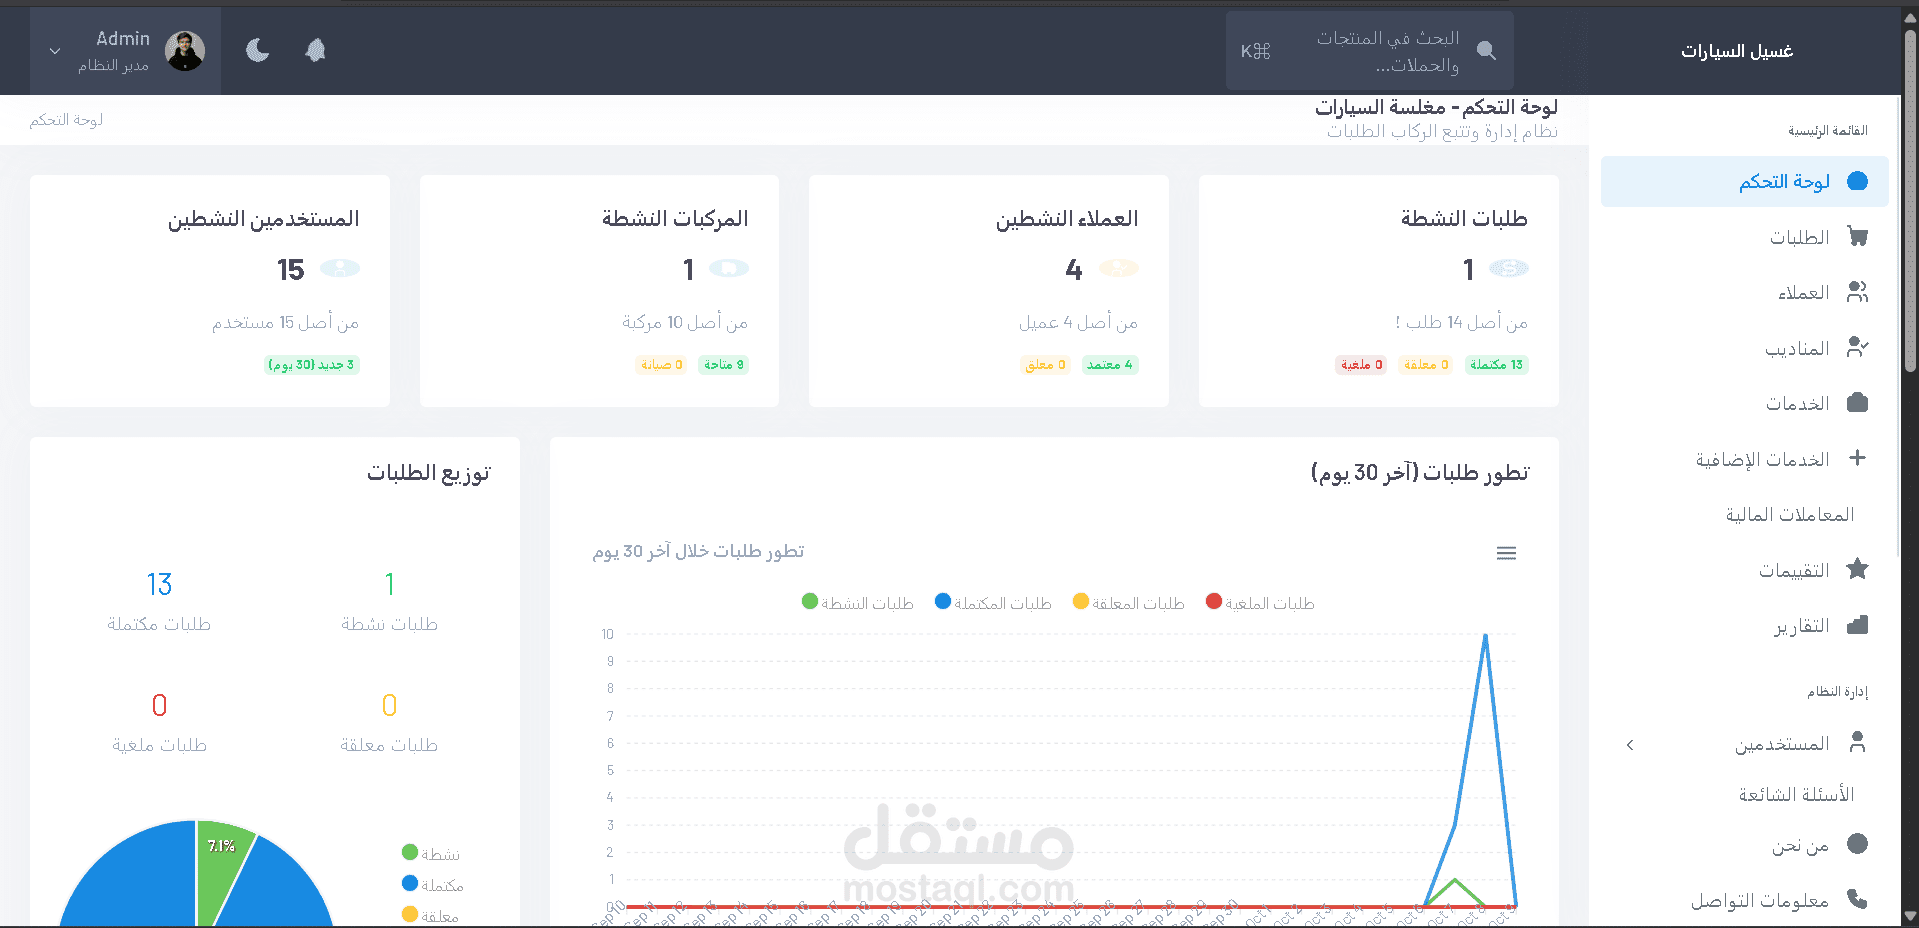Screen dimensions: 1919x928
Task: Open الخدمات sidebar menu item
Action: [1745, 403]
